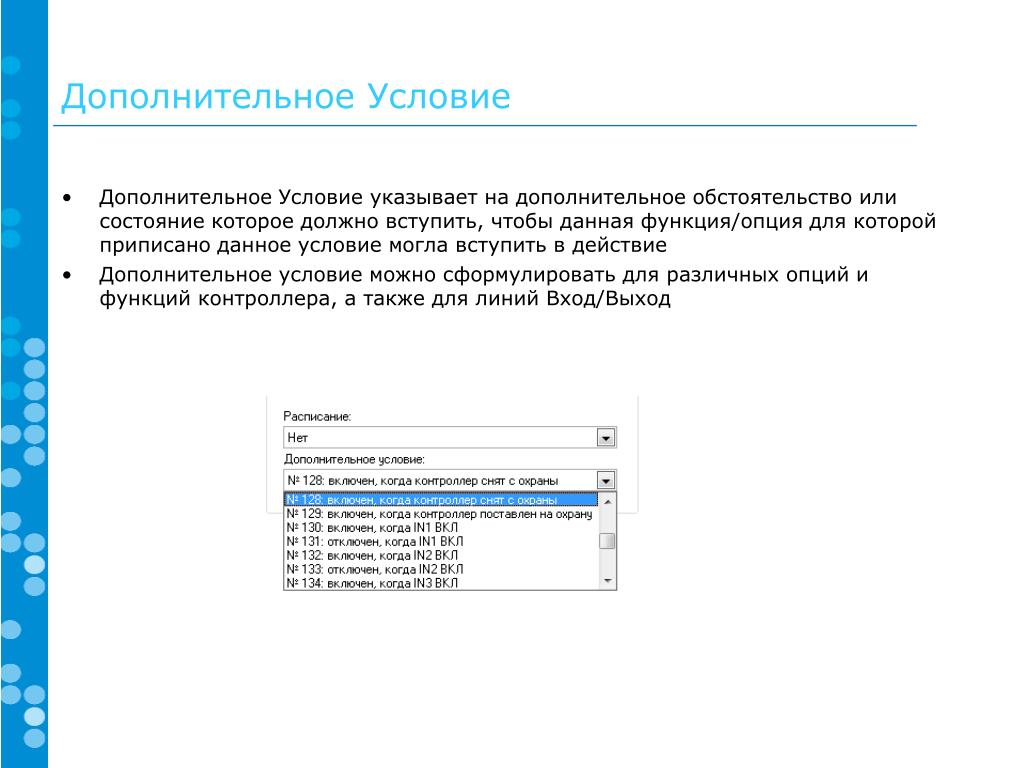The width and height of the screenshot is (1024, 768).
Task: Select № 134: включен, когда IN3 ВКЛ
Action: pos(441,583)
